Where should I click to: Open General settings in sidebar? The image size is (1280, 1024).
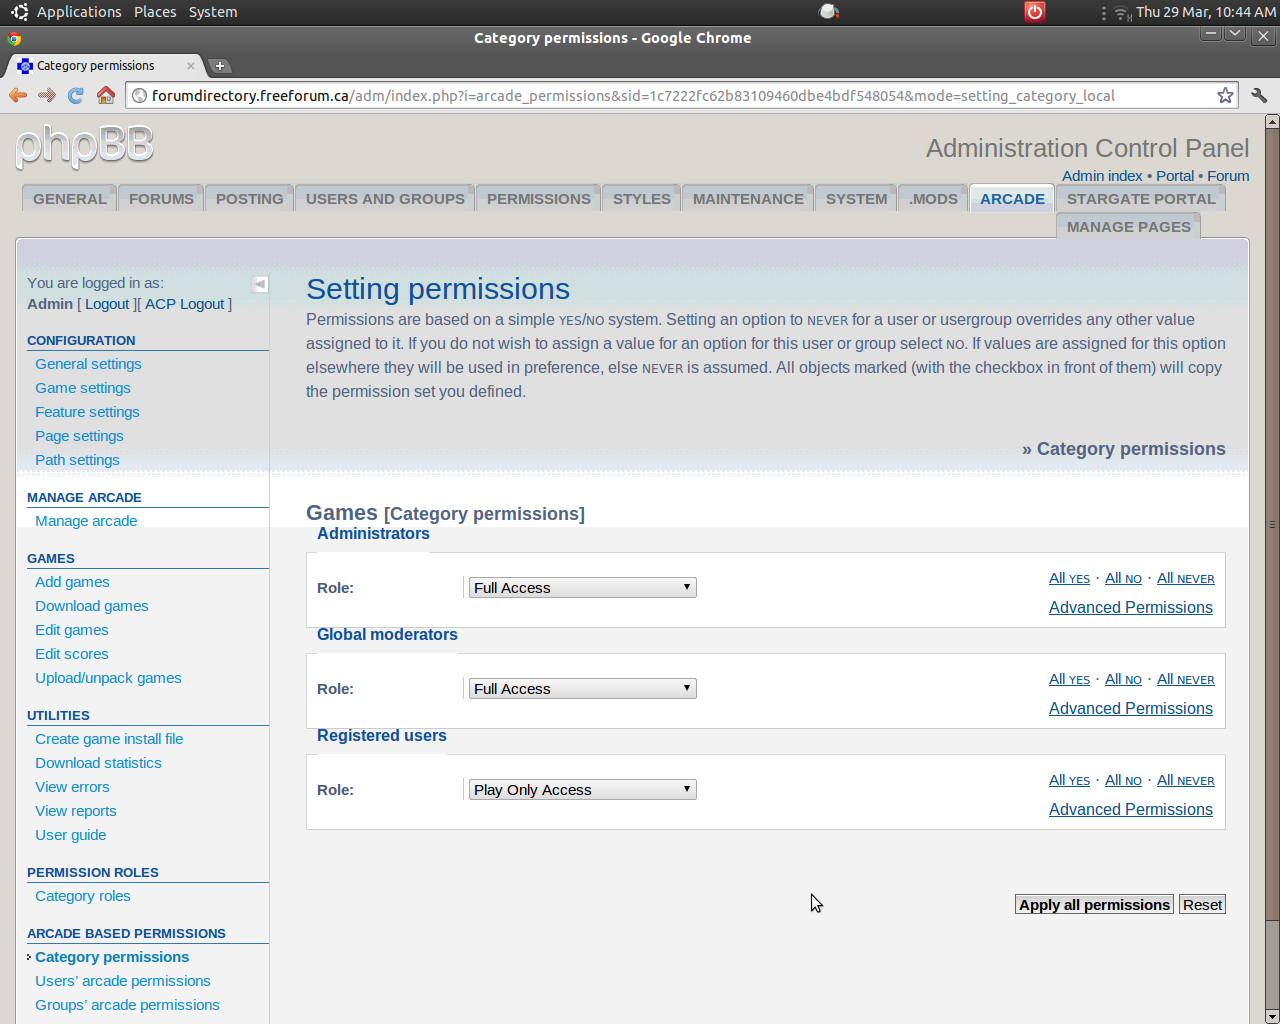pyautogui.click(x=88, y=364)
